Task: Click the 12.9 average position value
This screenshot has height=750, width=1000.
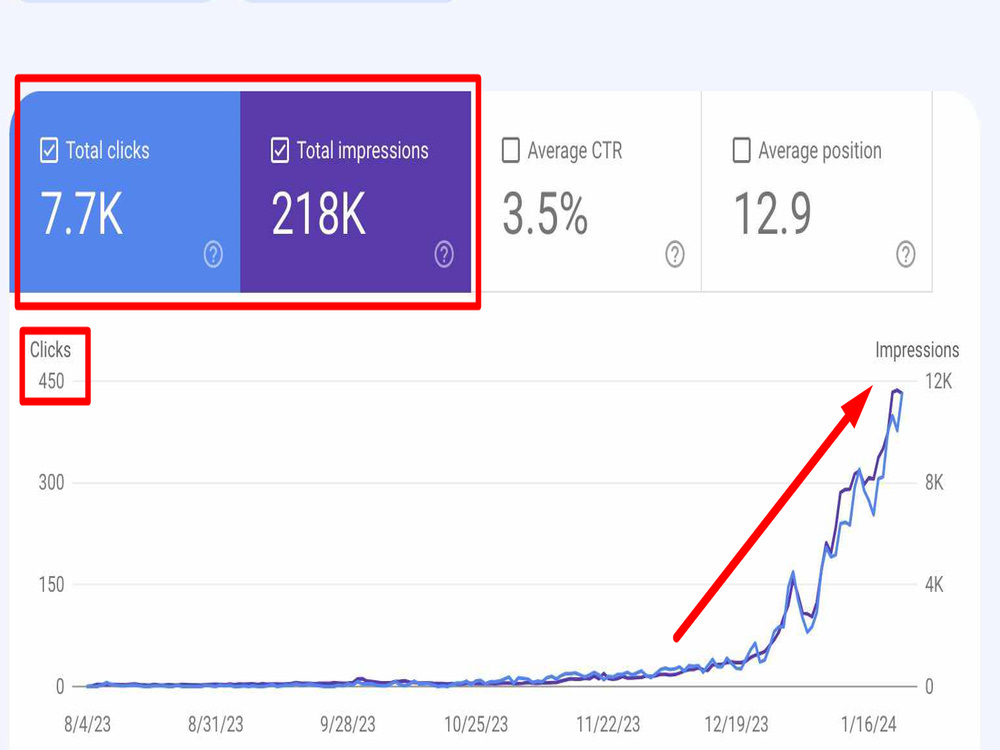Action: (x=773, y=214)
